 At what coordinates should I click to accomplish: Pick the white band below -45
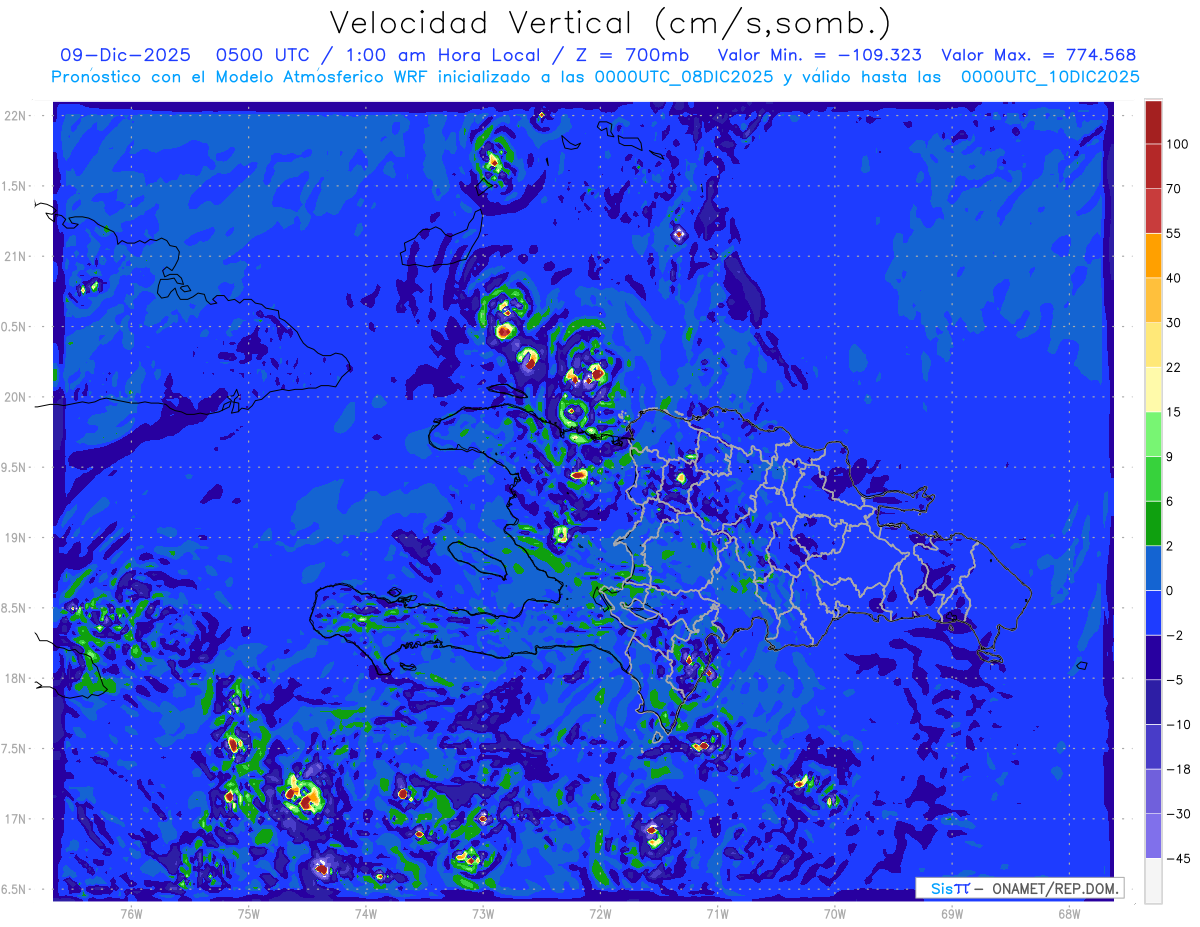coord(1153,880)
